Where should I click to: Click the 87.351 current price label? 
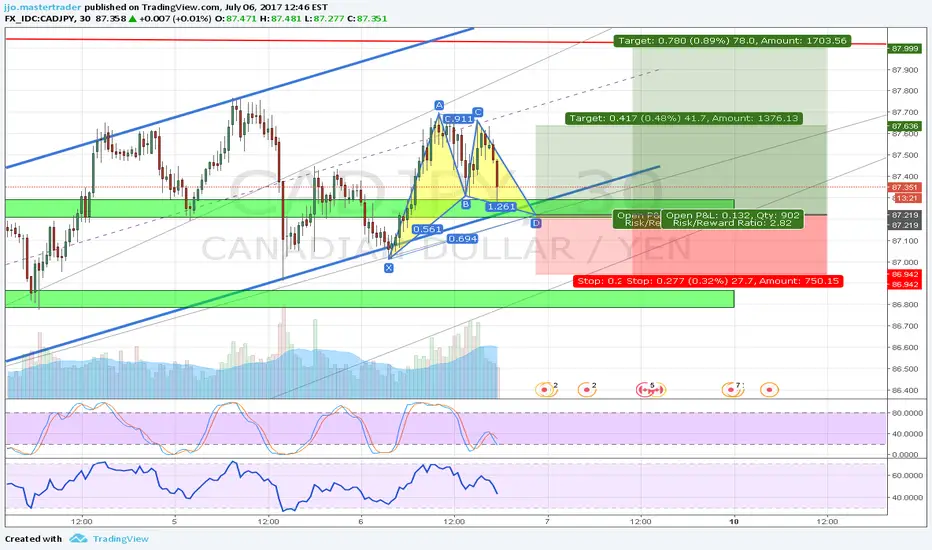(905, 187)
